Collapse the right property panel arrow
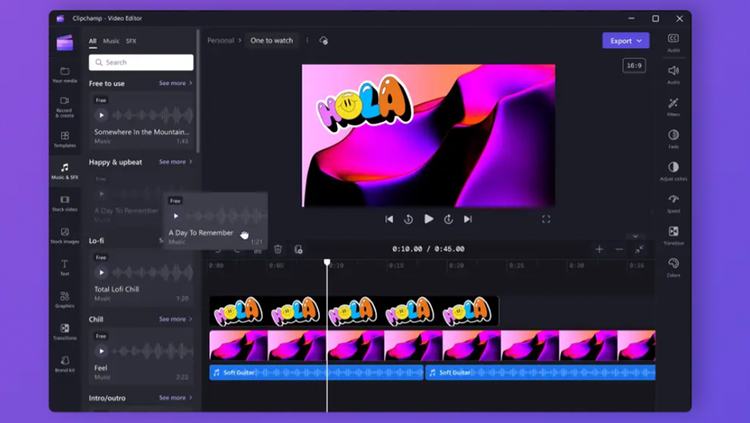Image resolution: width=750 pixels, height=423 pixels. tap(652, 211)
